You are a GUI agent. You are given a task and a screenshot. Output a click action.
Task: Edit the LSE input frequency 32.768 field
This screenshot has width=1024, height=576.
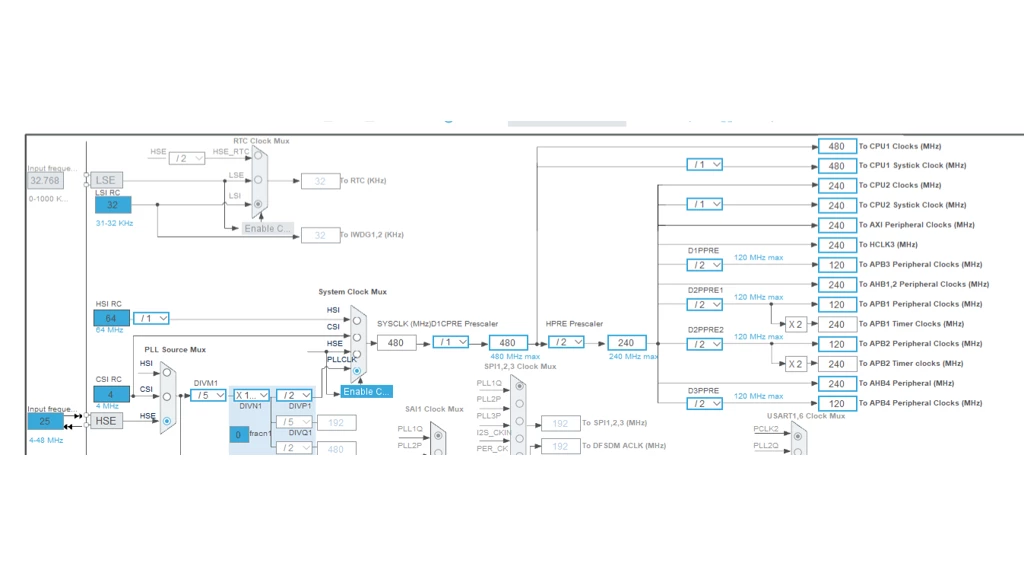point(45,181)
